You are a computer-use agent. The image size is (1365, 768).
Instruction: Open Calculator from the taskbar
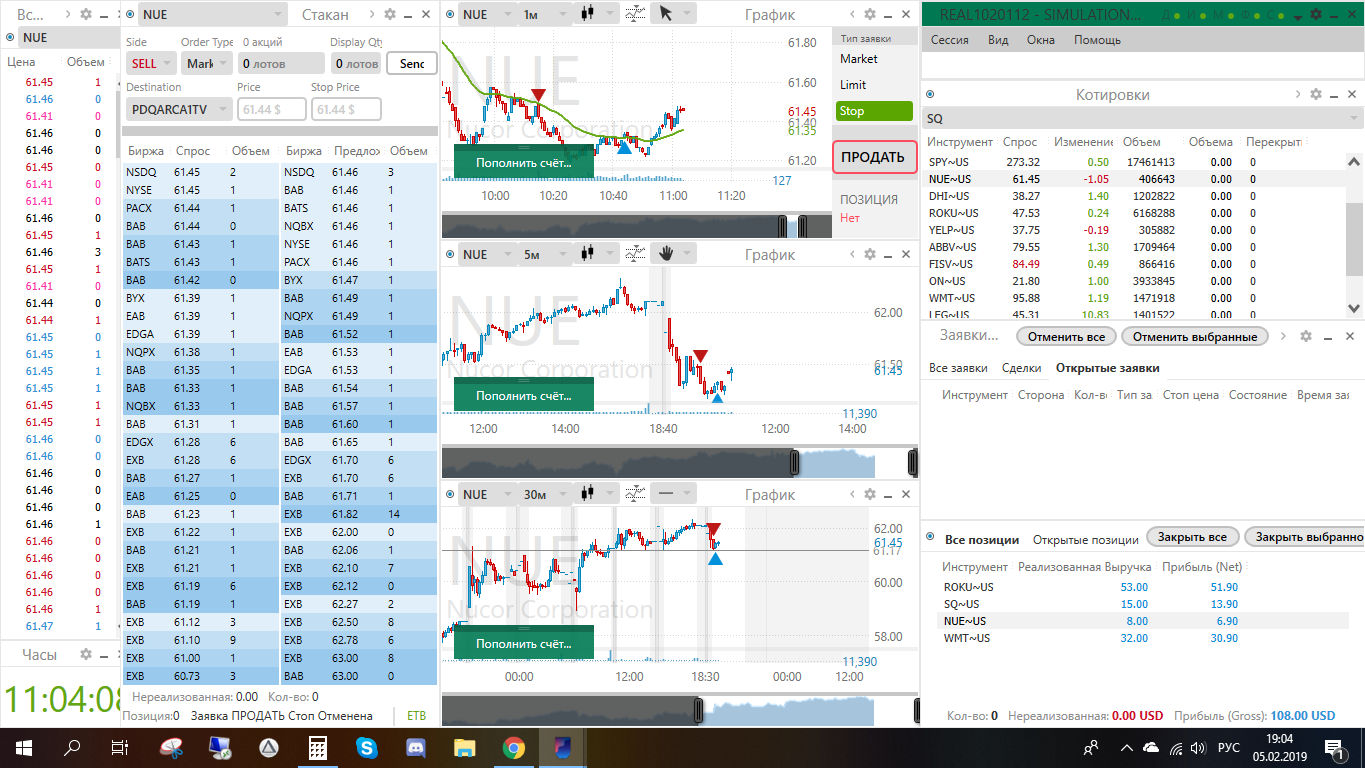click(x=318, y=747)
